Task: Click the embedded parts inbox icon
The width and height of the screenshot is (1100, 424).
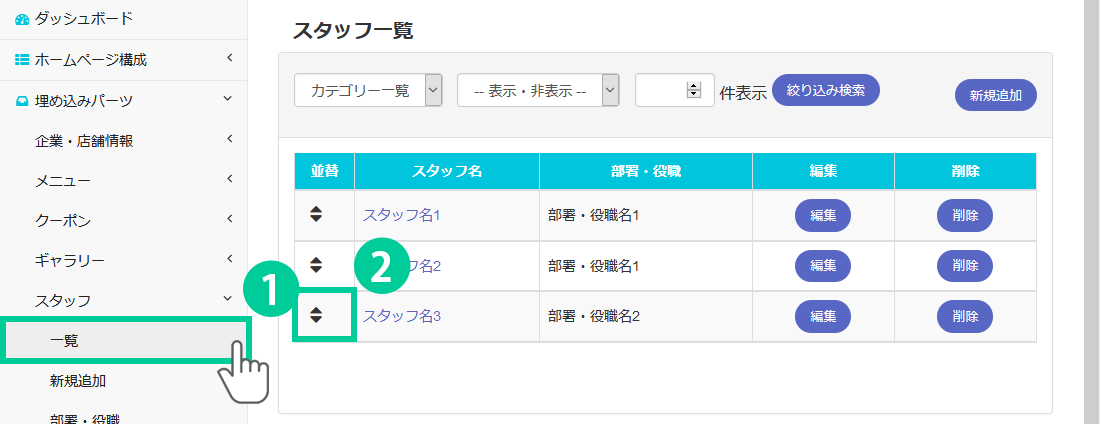Action: click(22, 100)
